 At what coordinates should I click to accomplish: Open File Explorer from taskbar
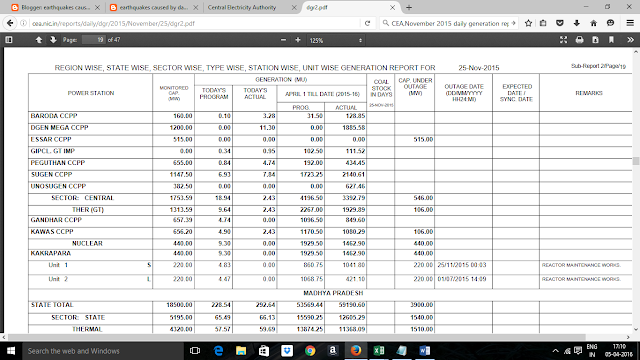[241, 351]
